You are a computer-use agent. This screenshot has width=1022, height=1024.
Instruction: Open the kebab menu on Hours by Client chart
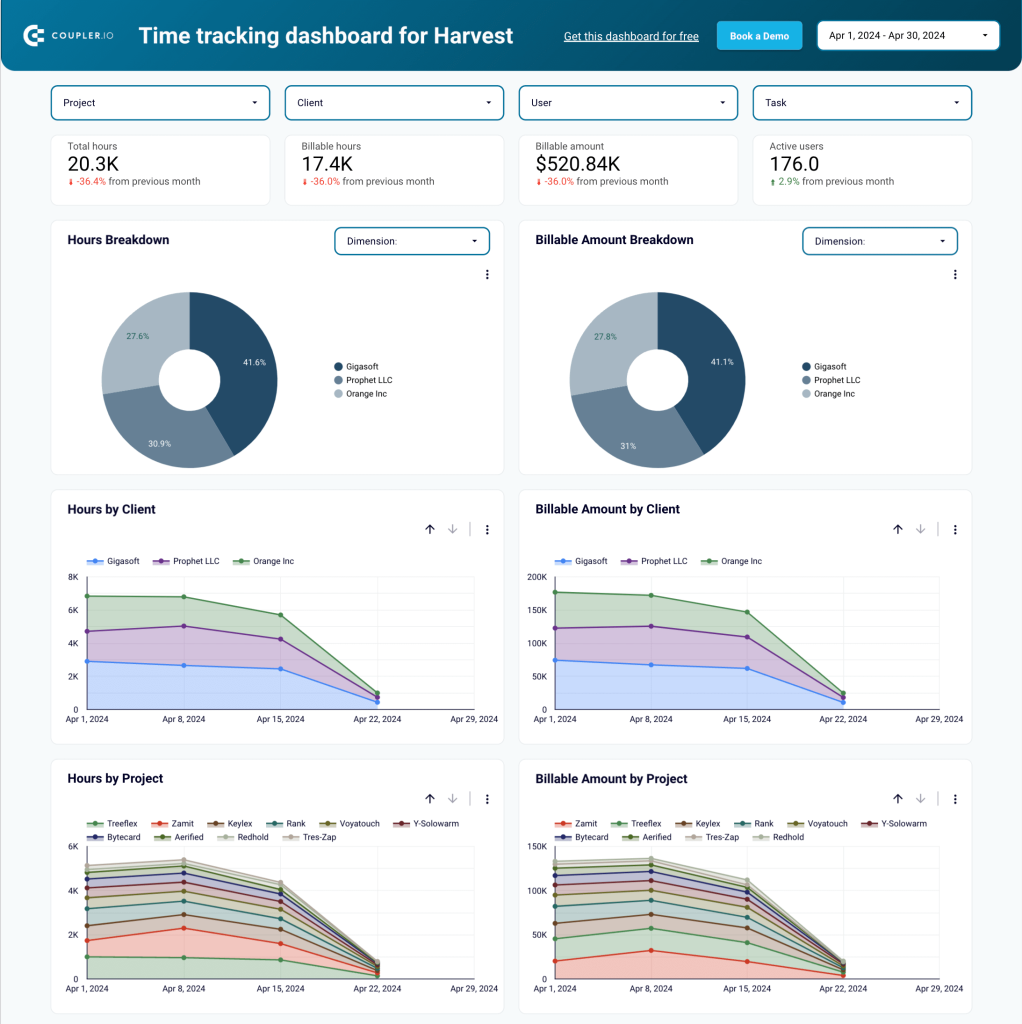tap(487, 529)
